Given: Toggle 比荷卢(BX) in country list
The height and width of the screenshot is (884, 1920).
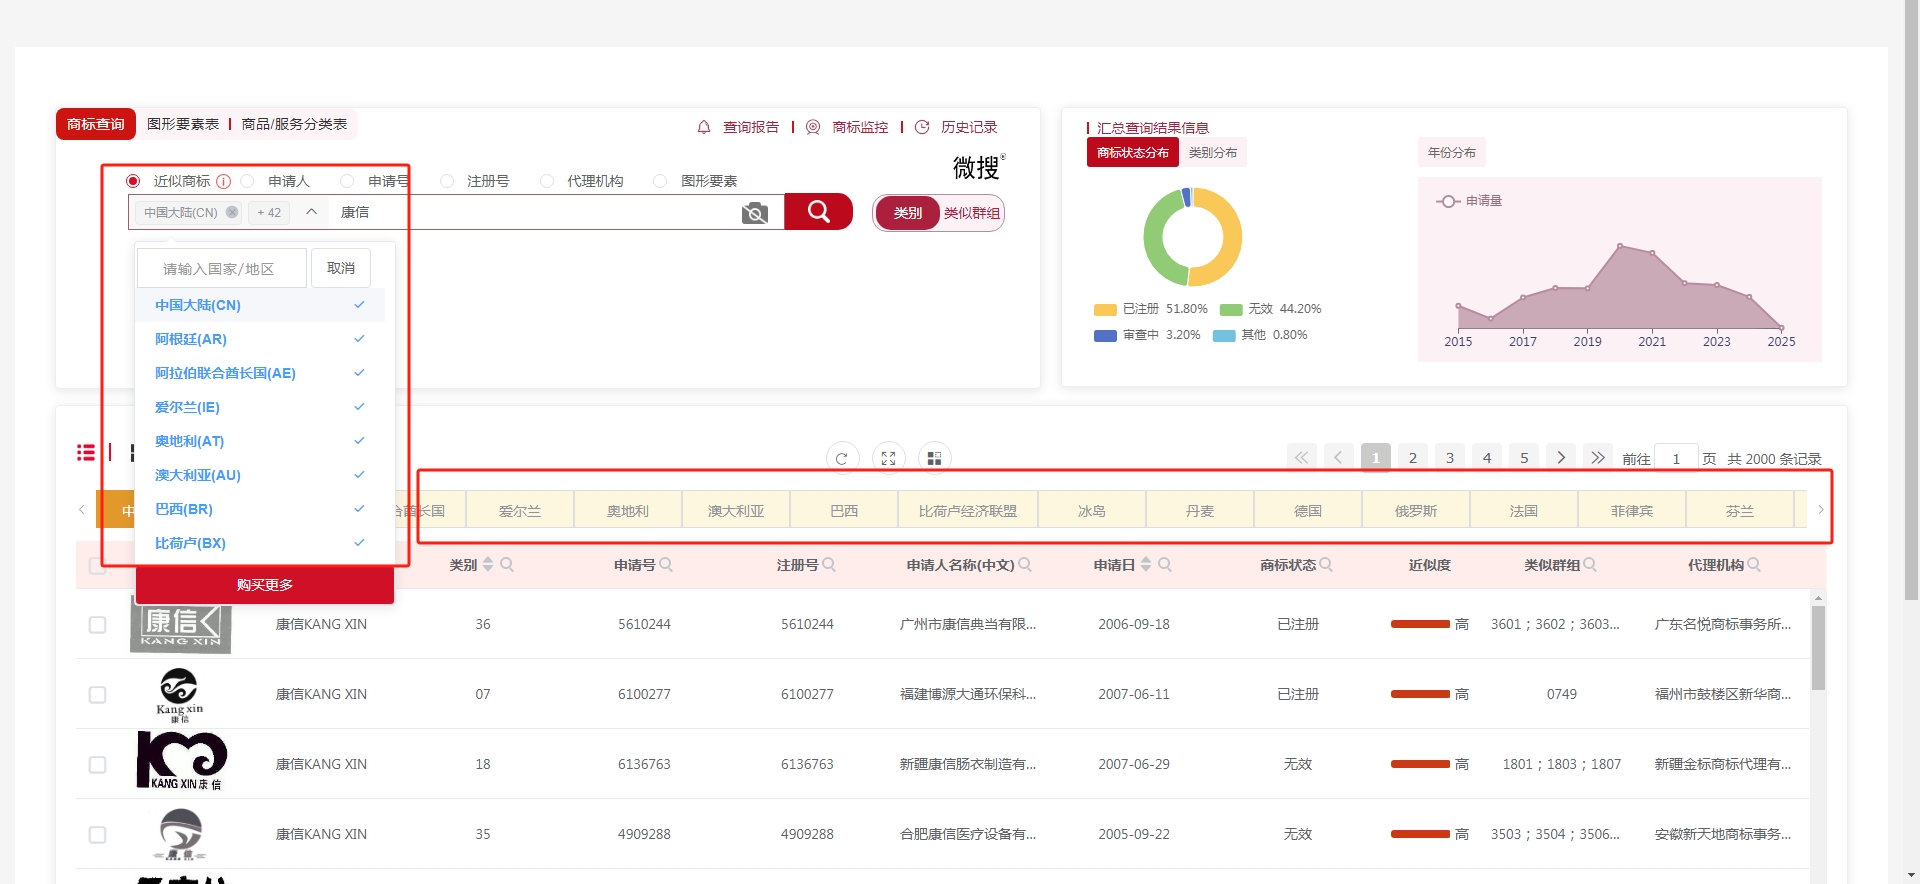Looking at the screenshot, I should click(x=260, y=543).
